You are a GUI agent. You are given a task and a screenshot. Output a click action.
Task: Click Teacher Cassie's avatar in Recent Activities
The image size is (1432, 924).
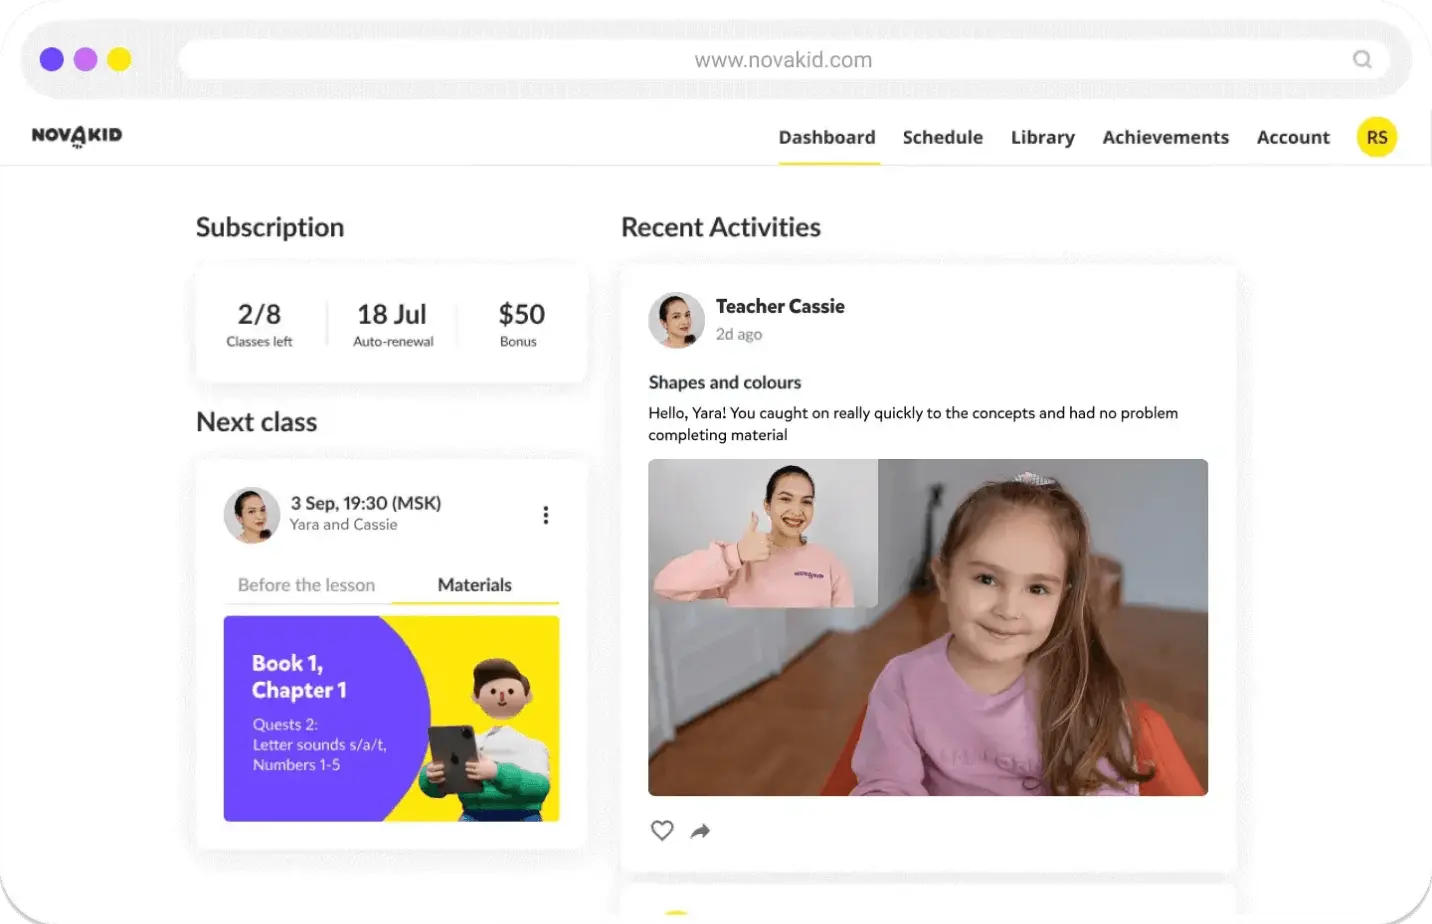point(676,320)
